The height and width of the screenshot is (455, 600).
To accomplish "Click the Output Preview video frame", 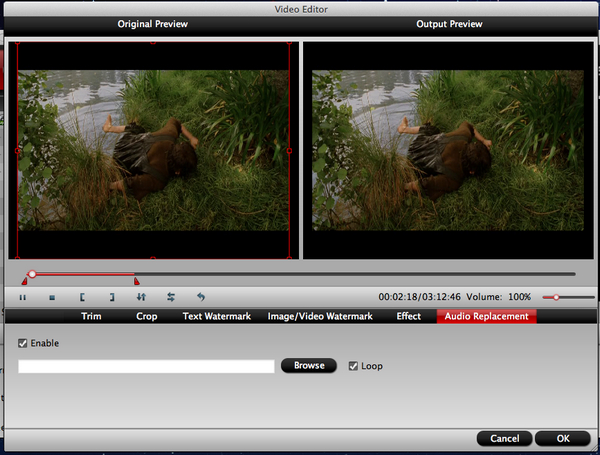I will click(448, 150).
